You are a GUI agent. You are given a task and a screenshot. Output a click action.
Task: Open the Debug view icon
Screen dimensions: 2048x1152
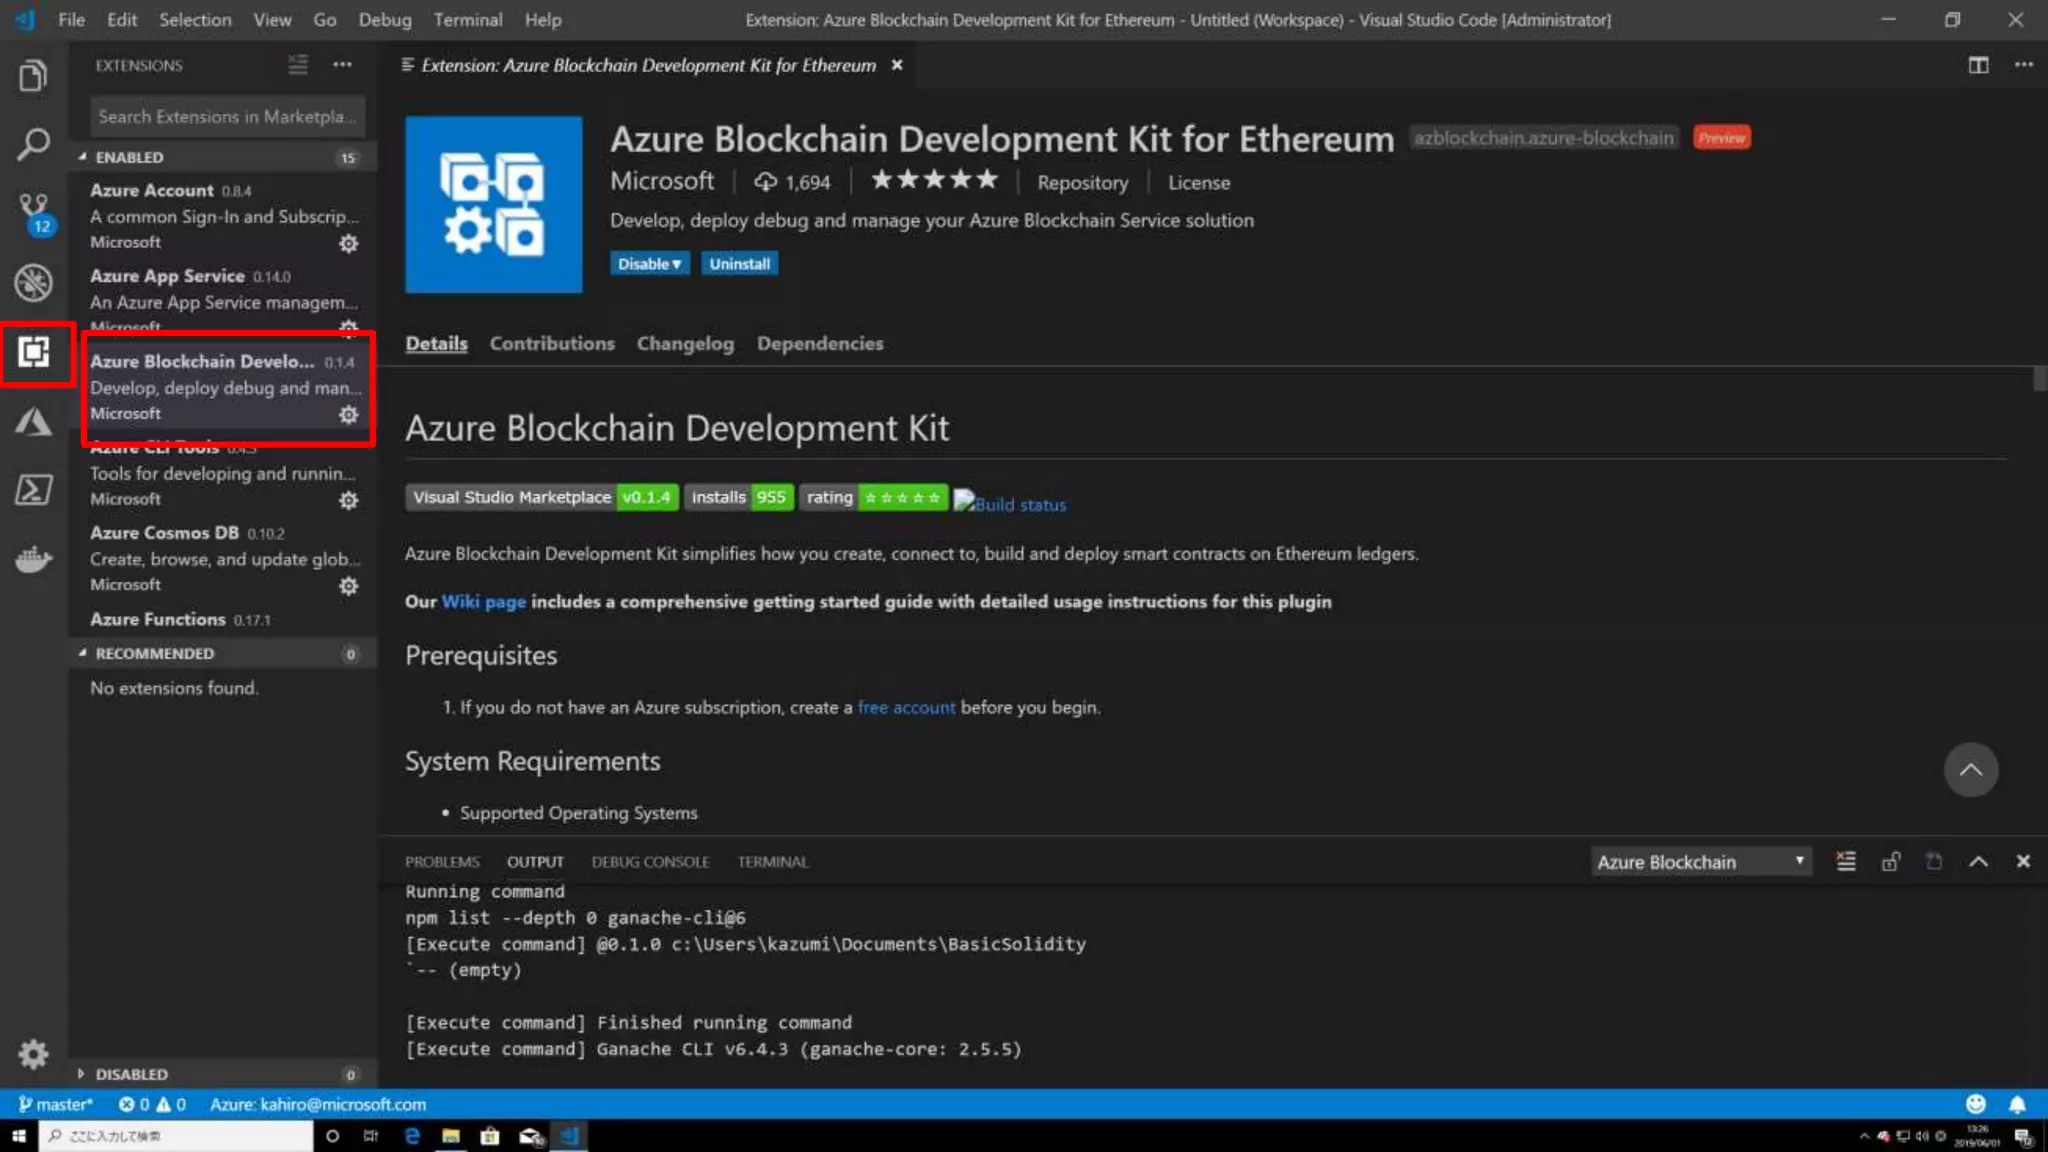tap(33, 283)
